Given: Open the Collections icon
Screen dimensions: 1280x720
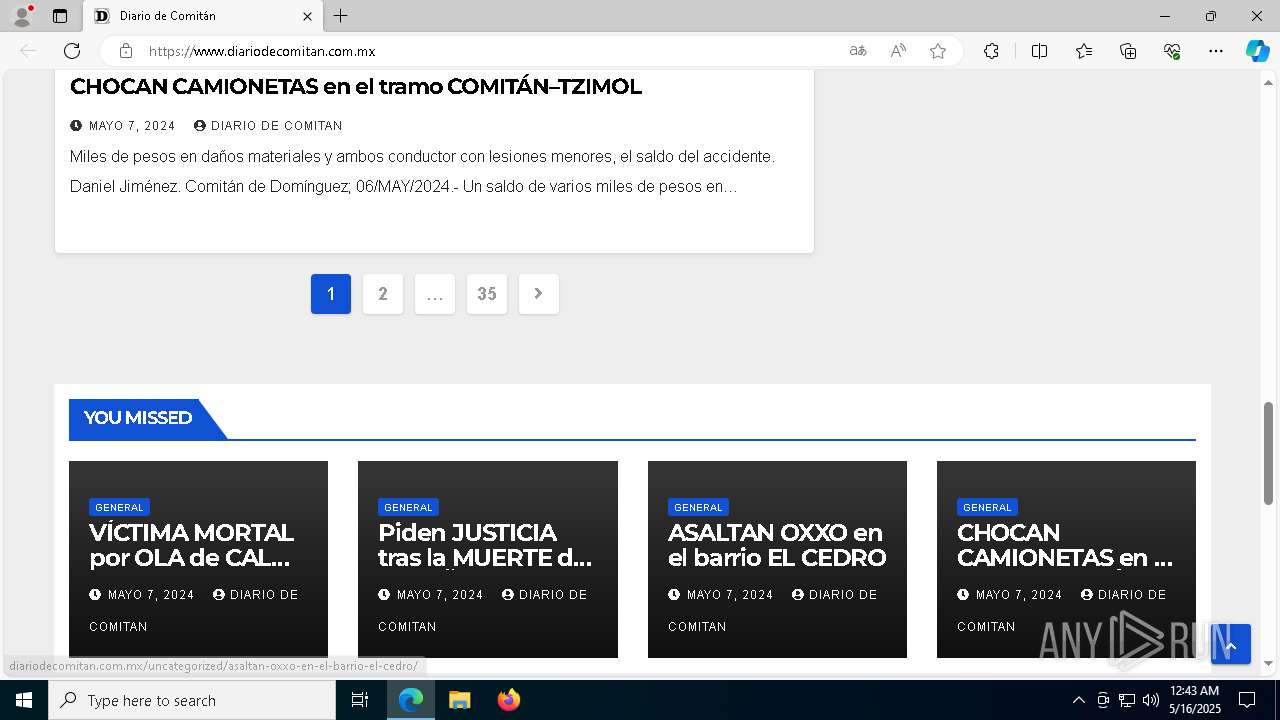Looking at the screenshot, I should coord(1128,51).
